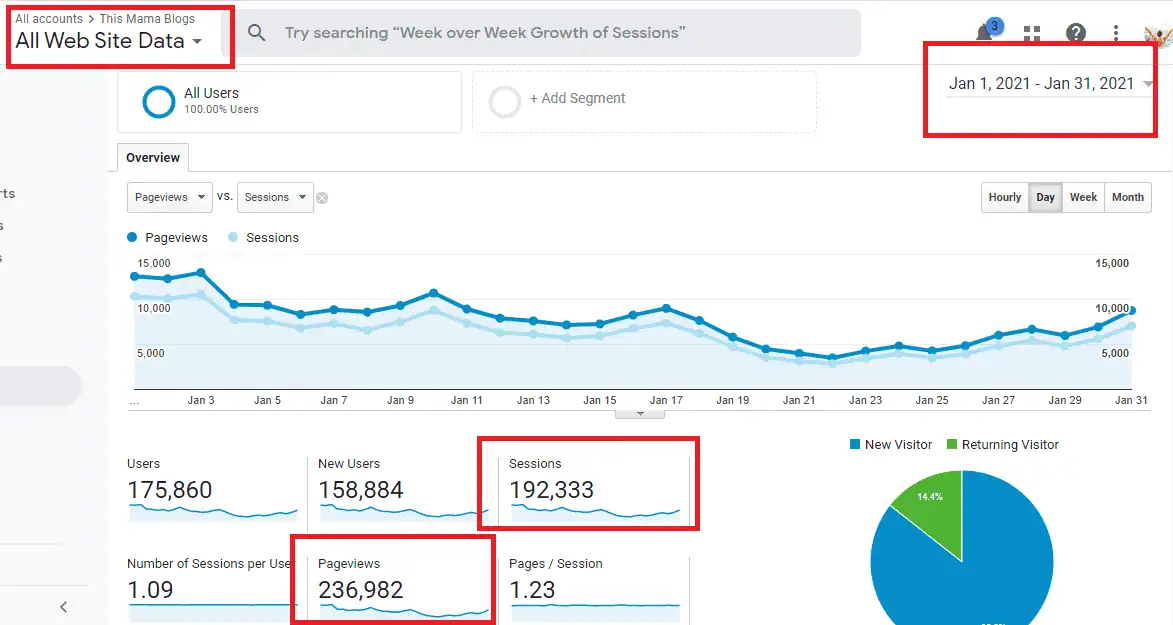Open the Pageviews metric dropdown
The image size is (1173, 625).
click(169, 197)
